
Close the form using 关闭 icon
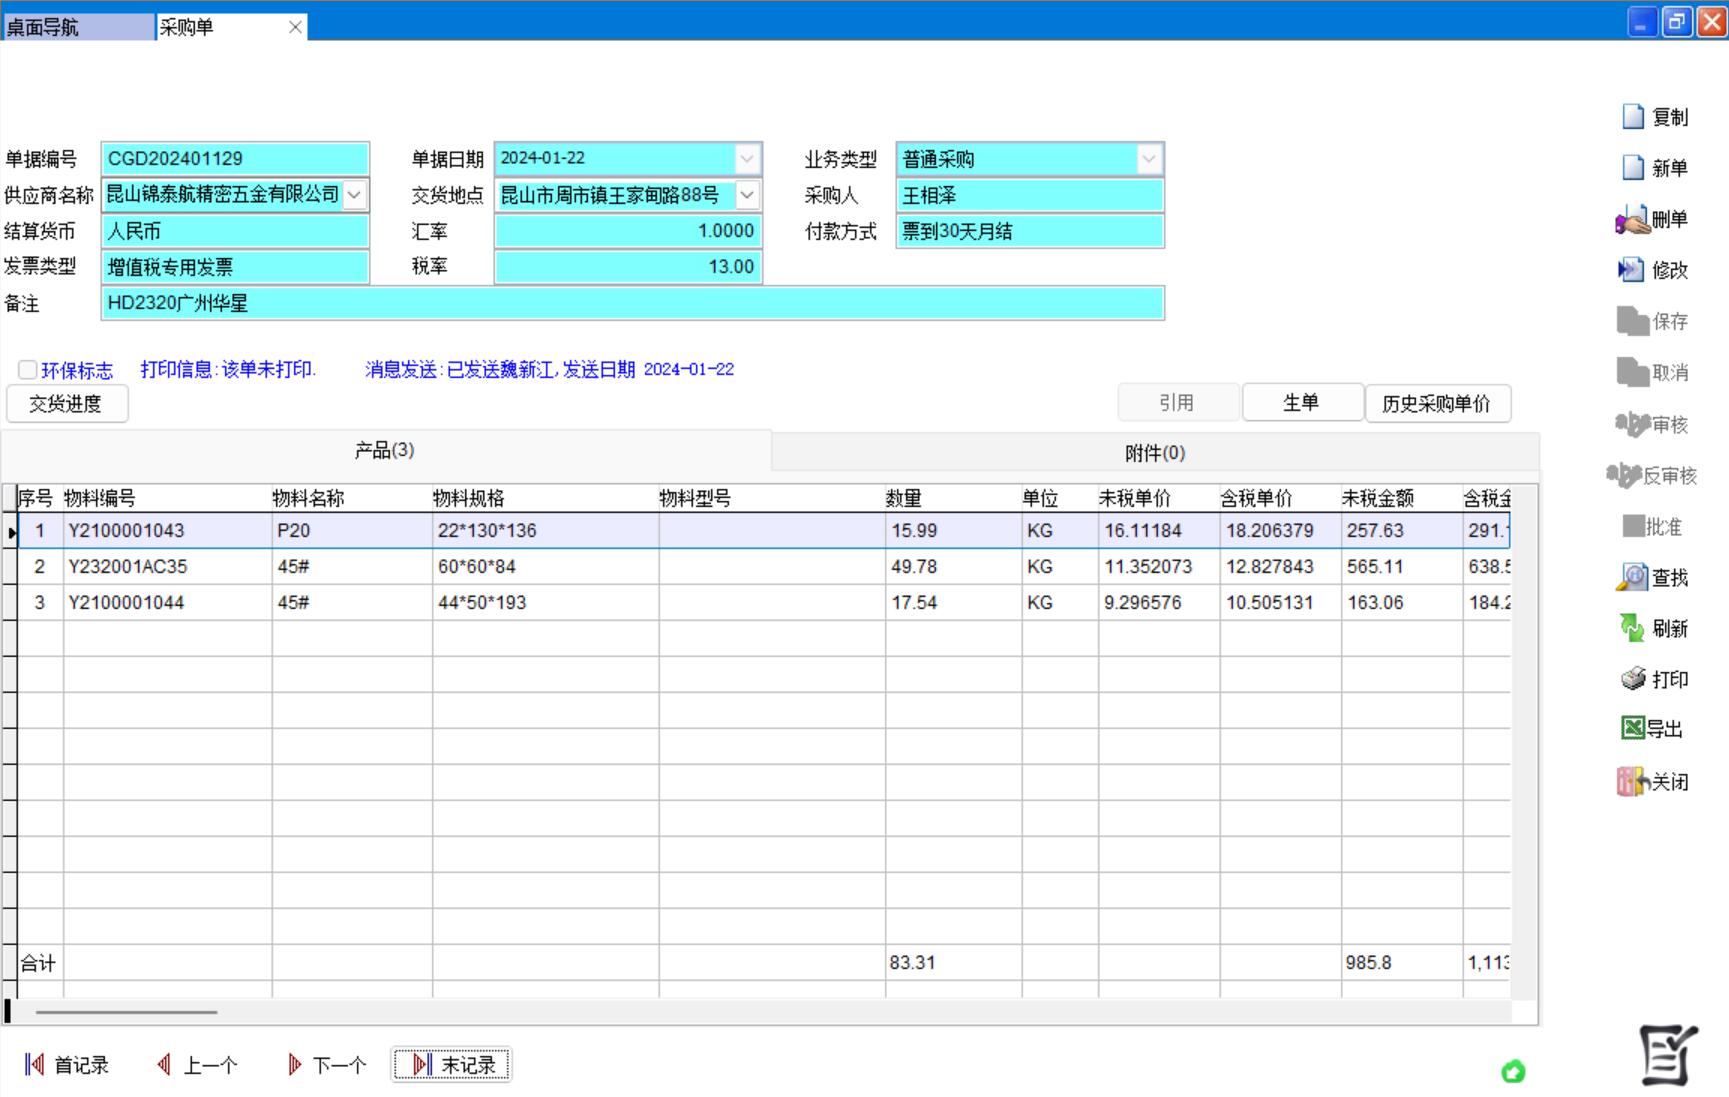pos(1631,781)
